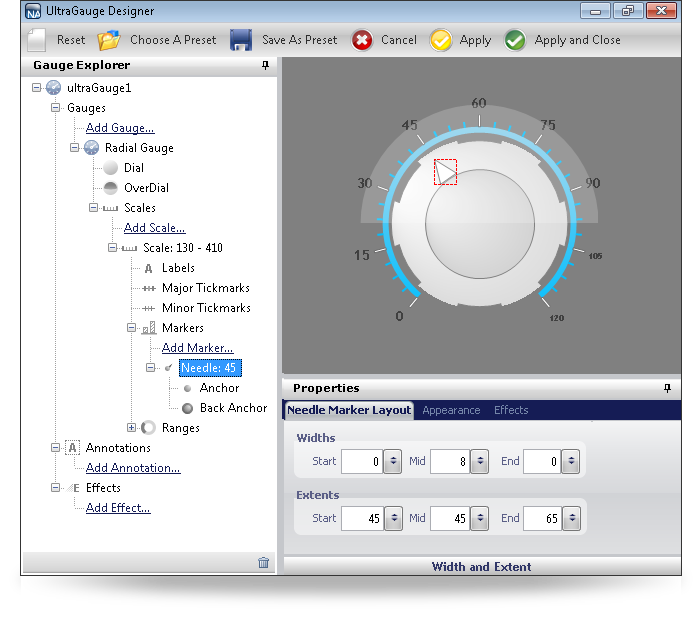Click the yellow Apply checkmark icon
The image size is (700, 634).
tap(441, 40)
